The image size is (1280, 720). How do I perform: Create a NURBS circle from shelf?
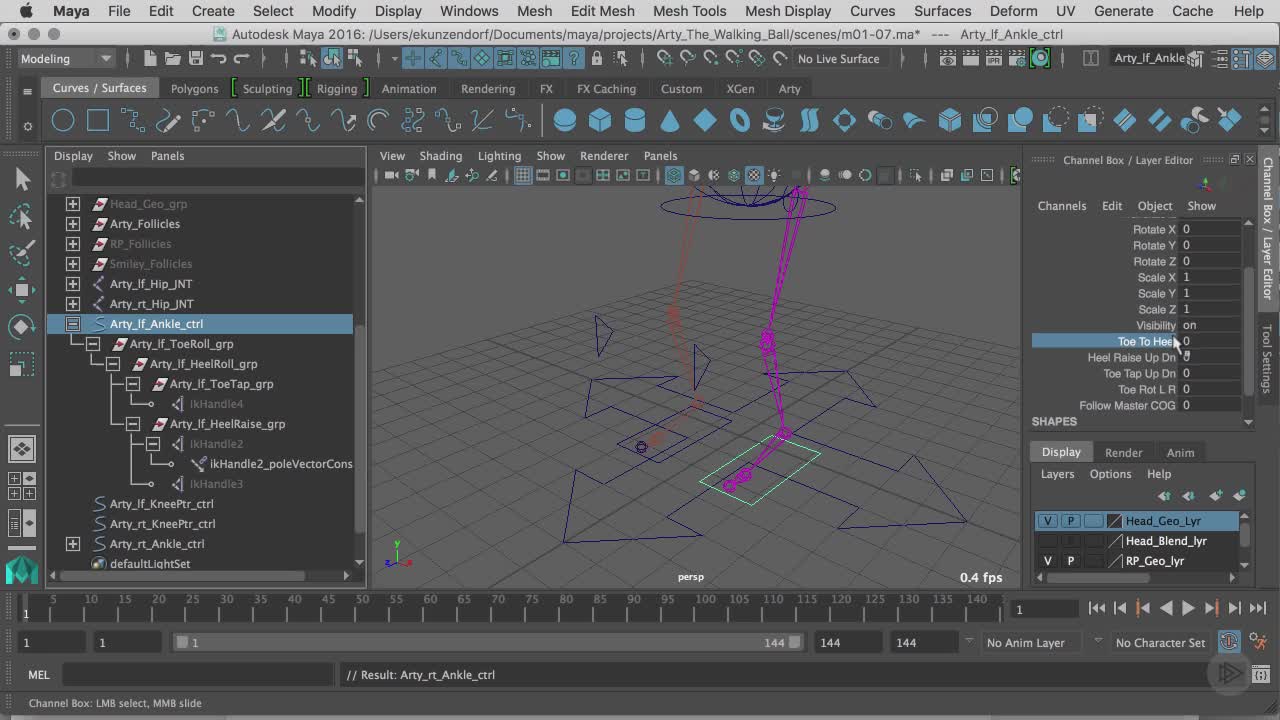point(63,121)
